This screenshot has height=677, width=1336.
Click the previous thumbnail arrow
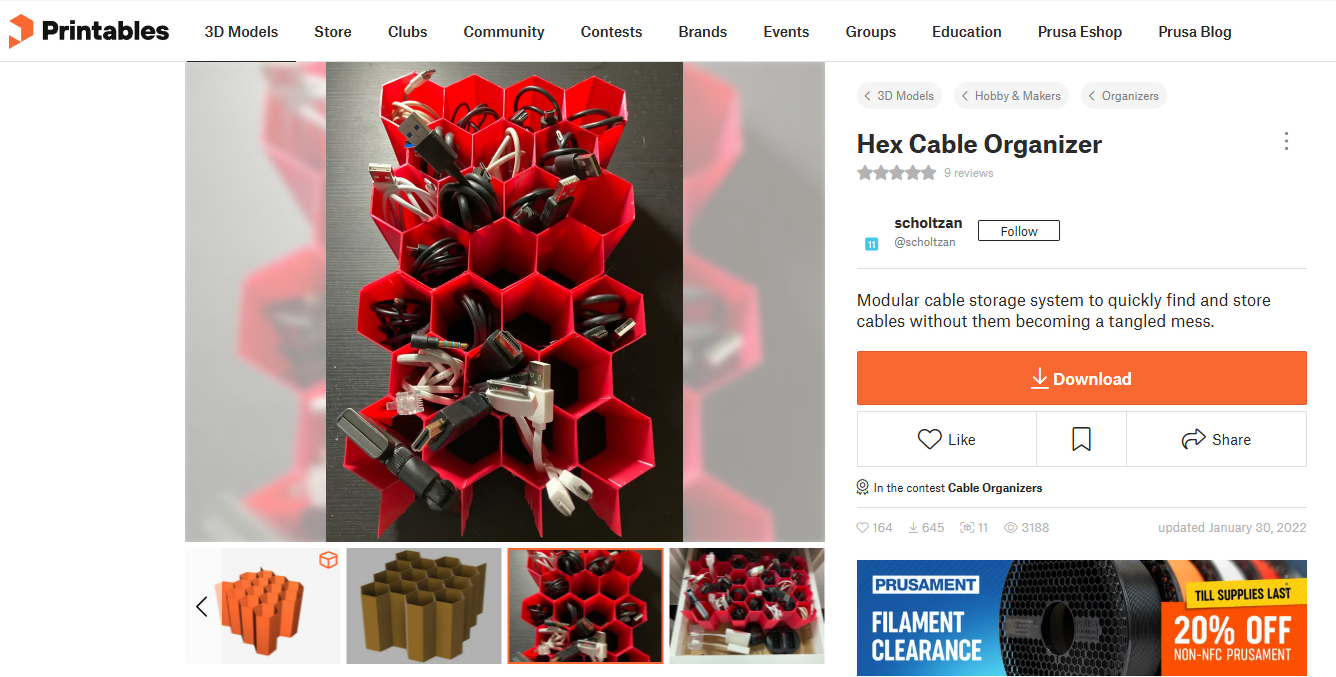tap(201, 606)
